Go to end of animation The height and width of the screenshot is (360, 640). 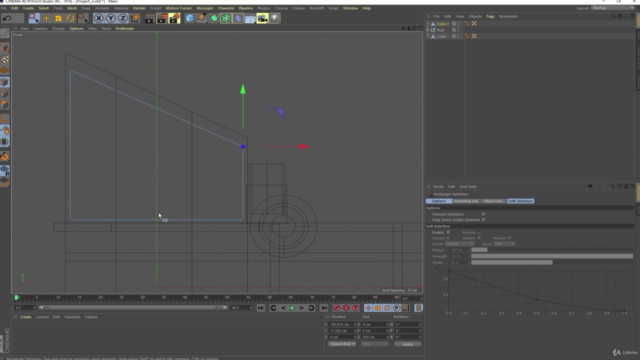[x=324, y=308]
